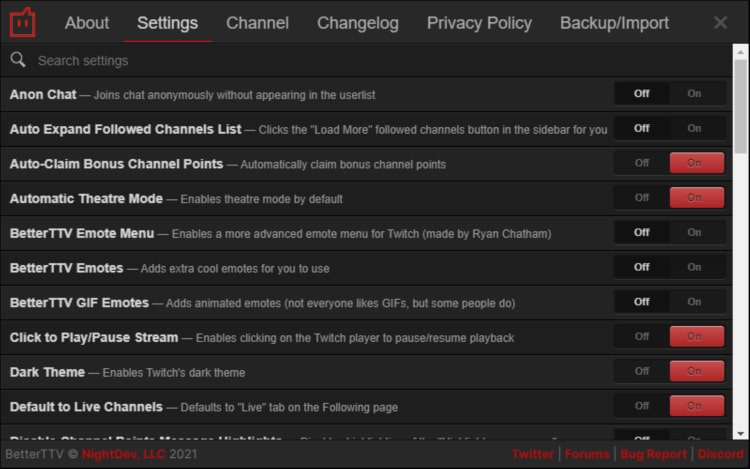
Task: Disable Default to Live Channels
Action: 642,406
